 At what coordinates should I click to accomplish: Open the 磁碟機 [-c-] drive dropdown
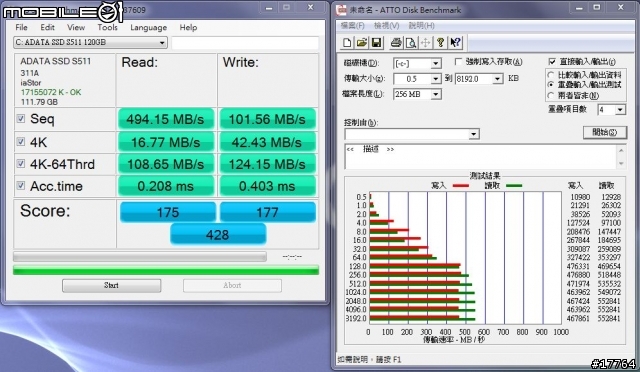click(x=436, y=64)
